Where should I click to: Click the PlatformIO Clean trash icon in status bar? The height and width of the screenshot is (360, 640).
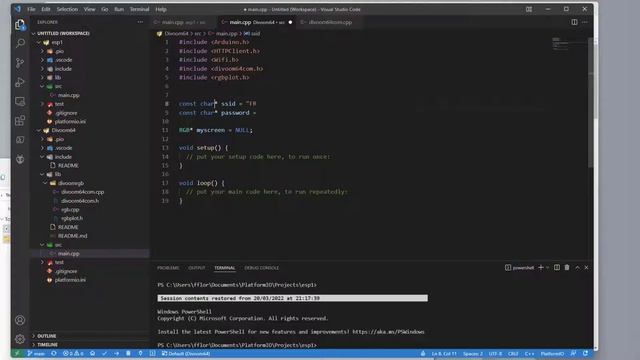click(128, 353)
